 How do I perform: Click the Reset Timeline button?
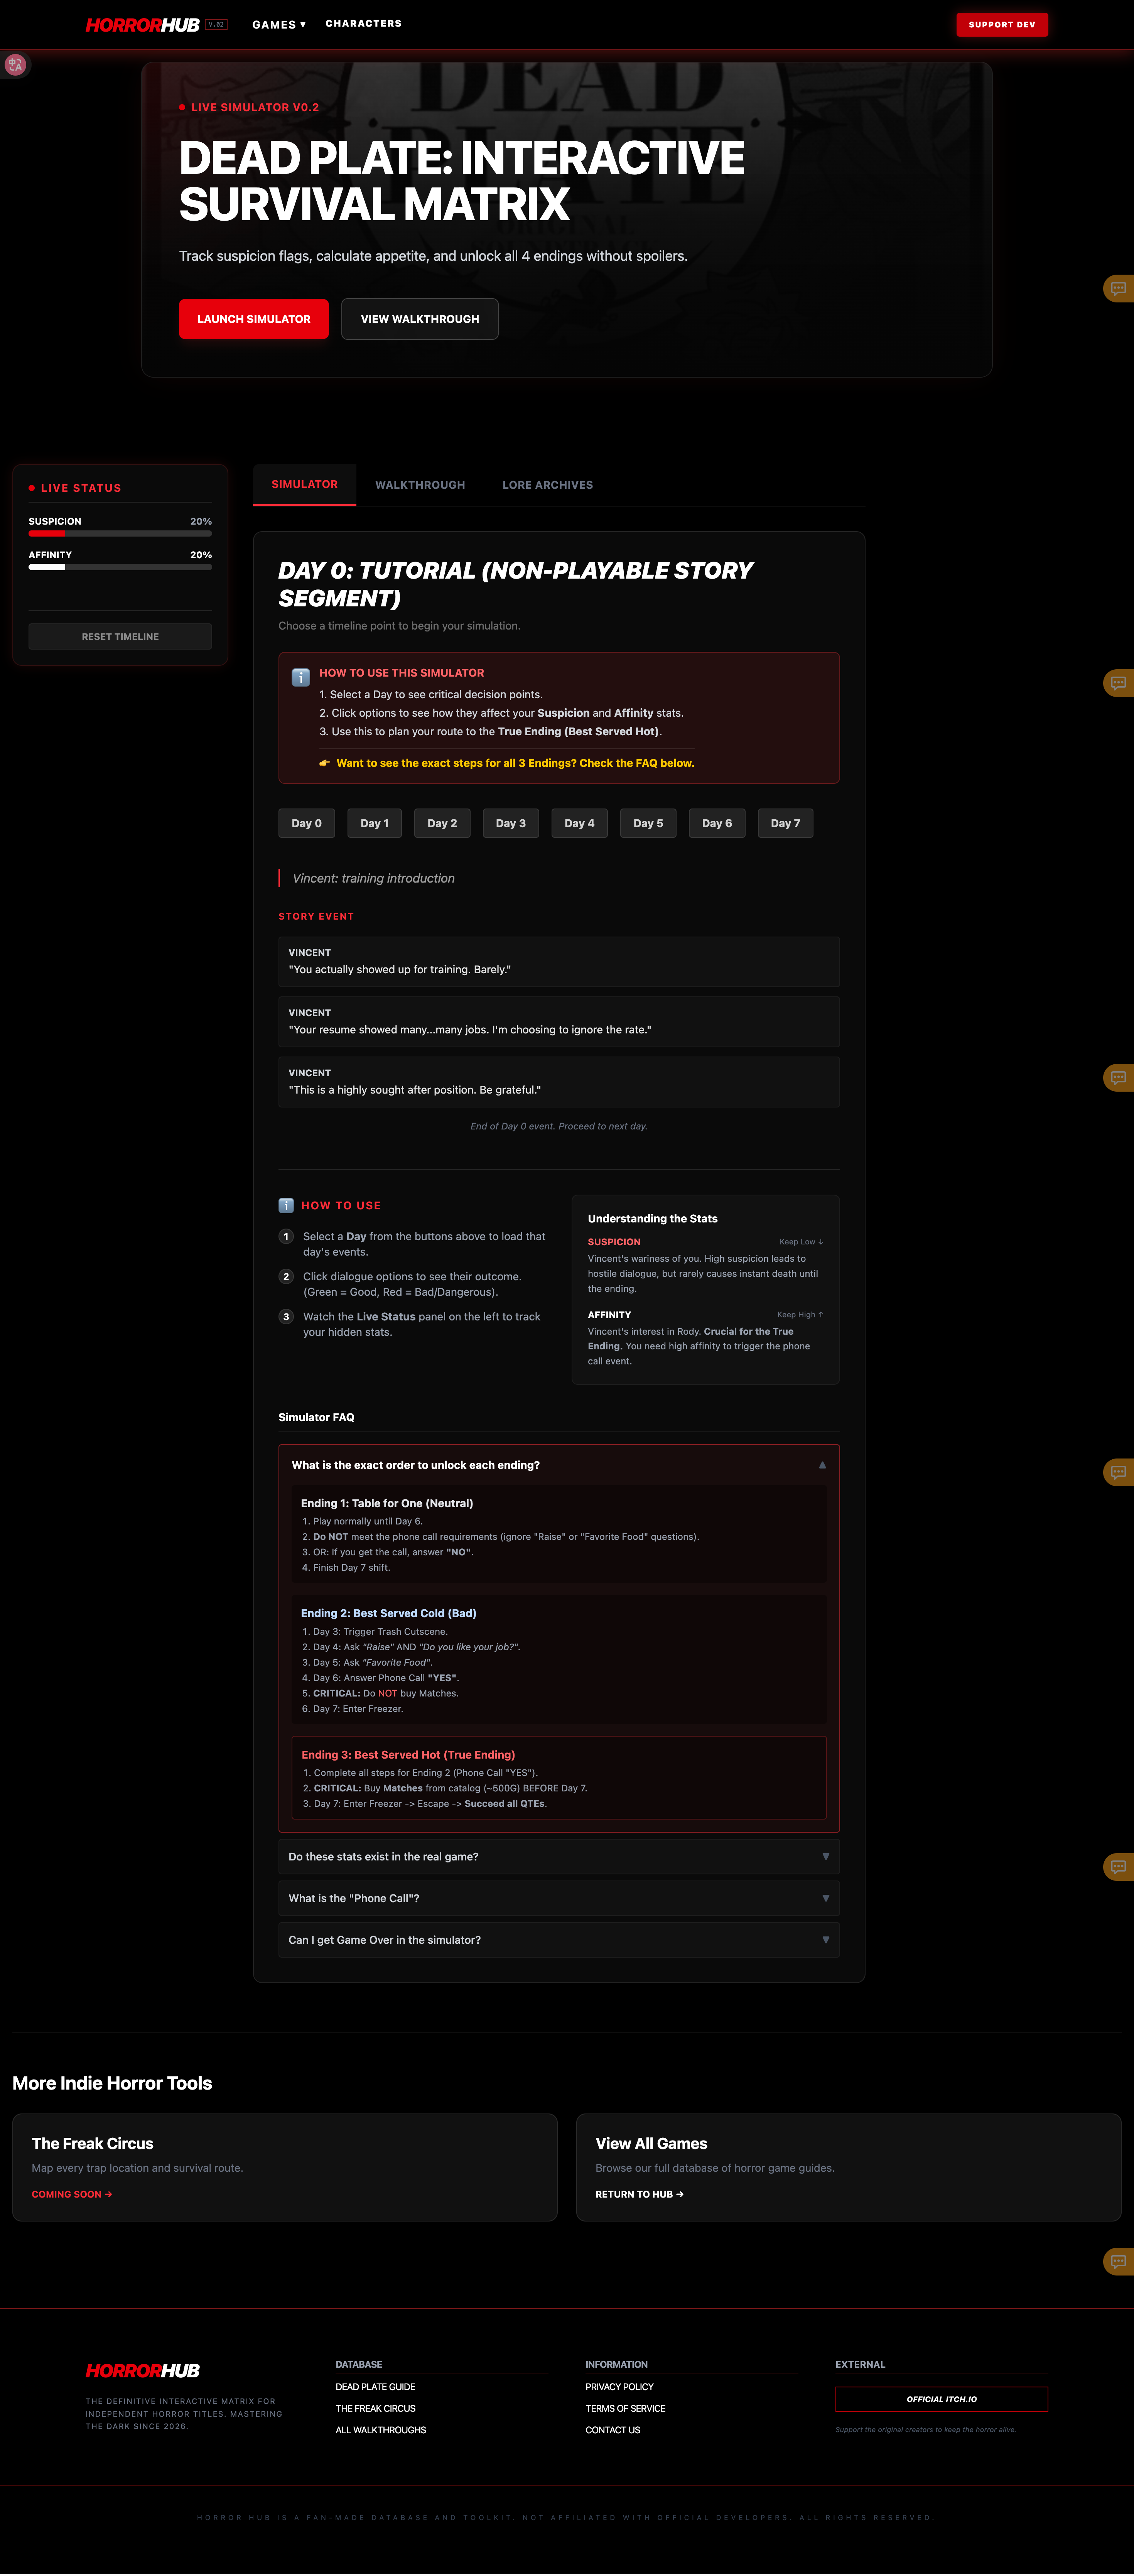click(120, 636)
